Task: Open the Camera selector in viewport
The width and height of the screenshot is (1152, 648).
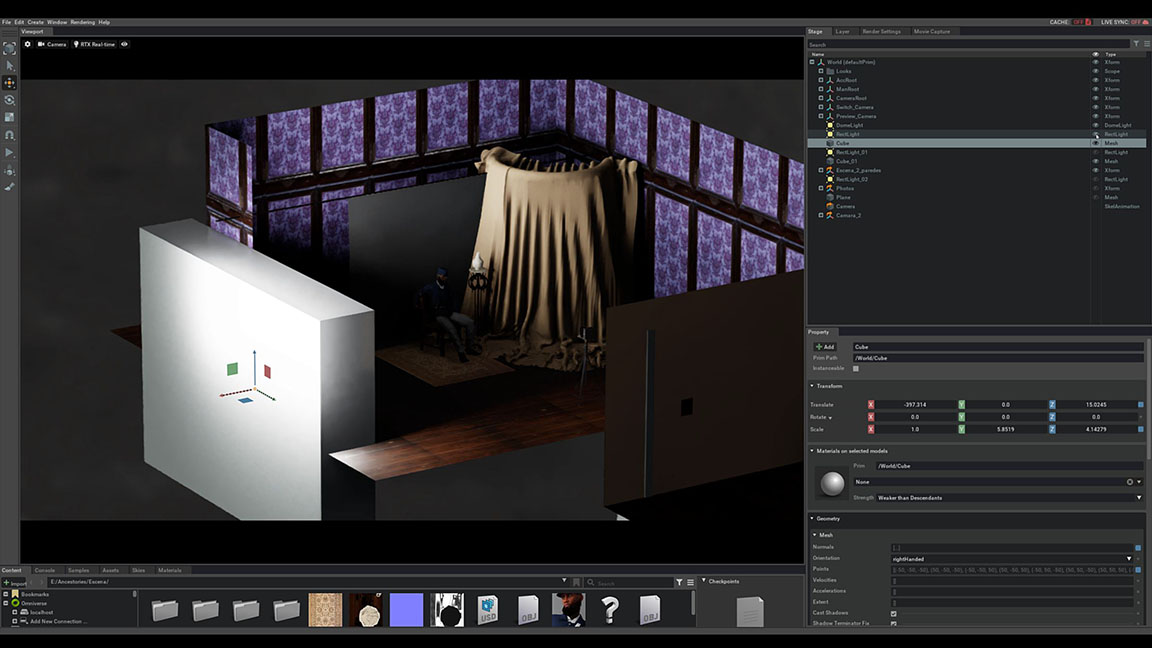Action: point(52,44)
